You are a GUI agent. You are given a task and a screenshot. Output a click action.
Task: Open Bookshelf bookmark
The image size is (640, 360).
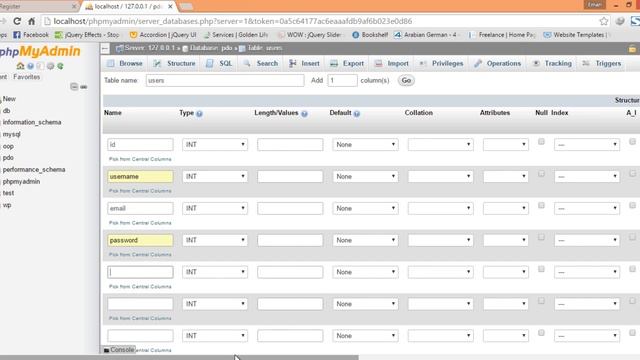[370, 35]
